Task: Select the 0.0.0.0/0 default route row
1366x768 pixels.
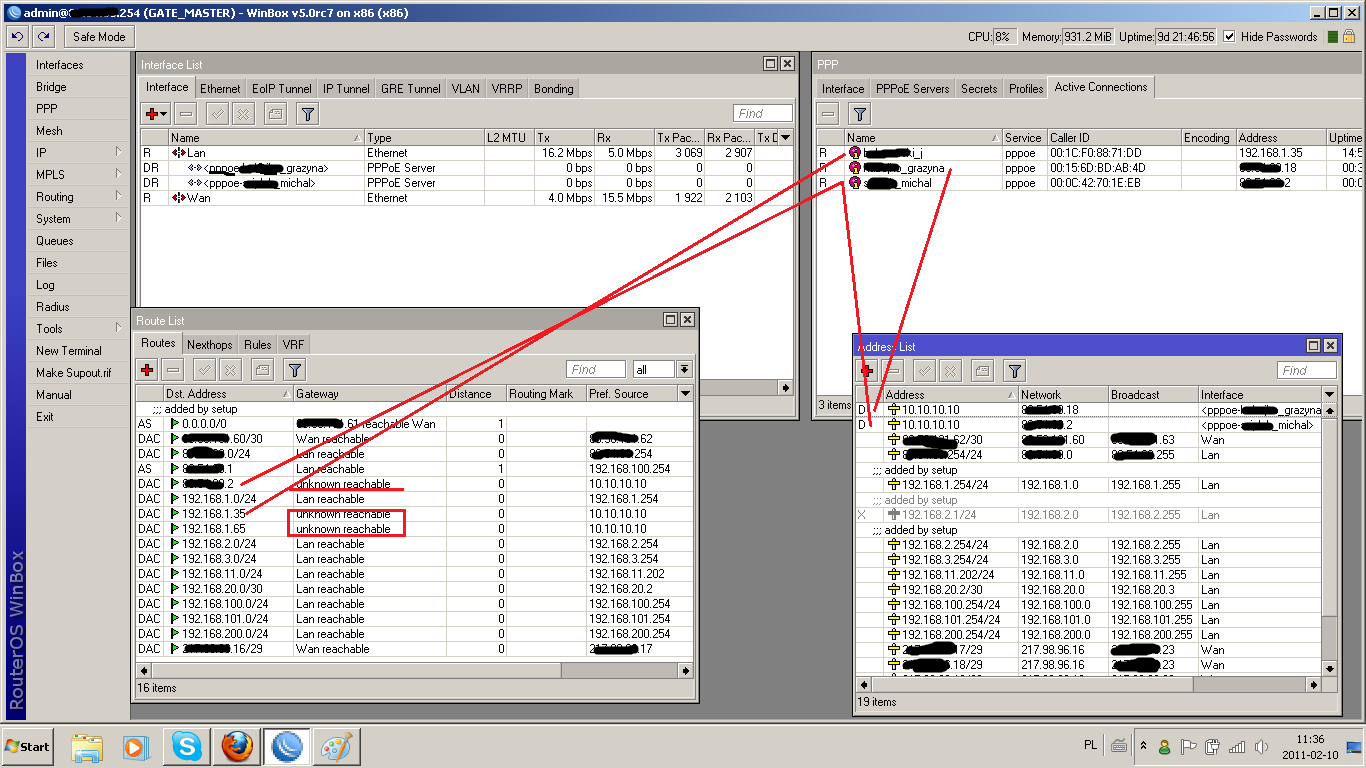Action: tap(414, 424)
